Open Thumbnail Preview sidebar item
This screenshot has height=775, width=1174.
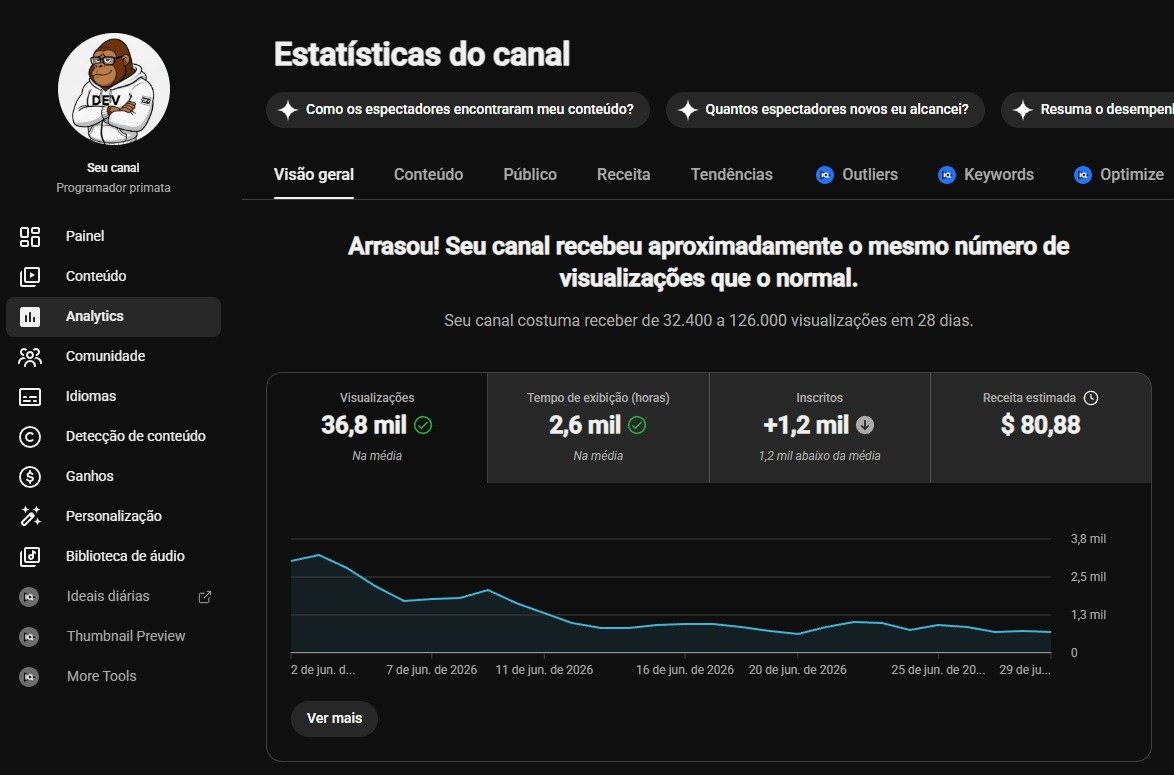pyautogui.click(x=113, y=636)
